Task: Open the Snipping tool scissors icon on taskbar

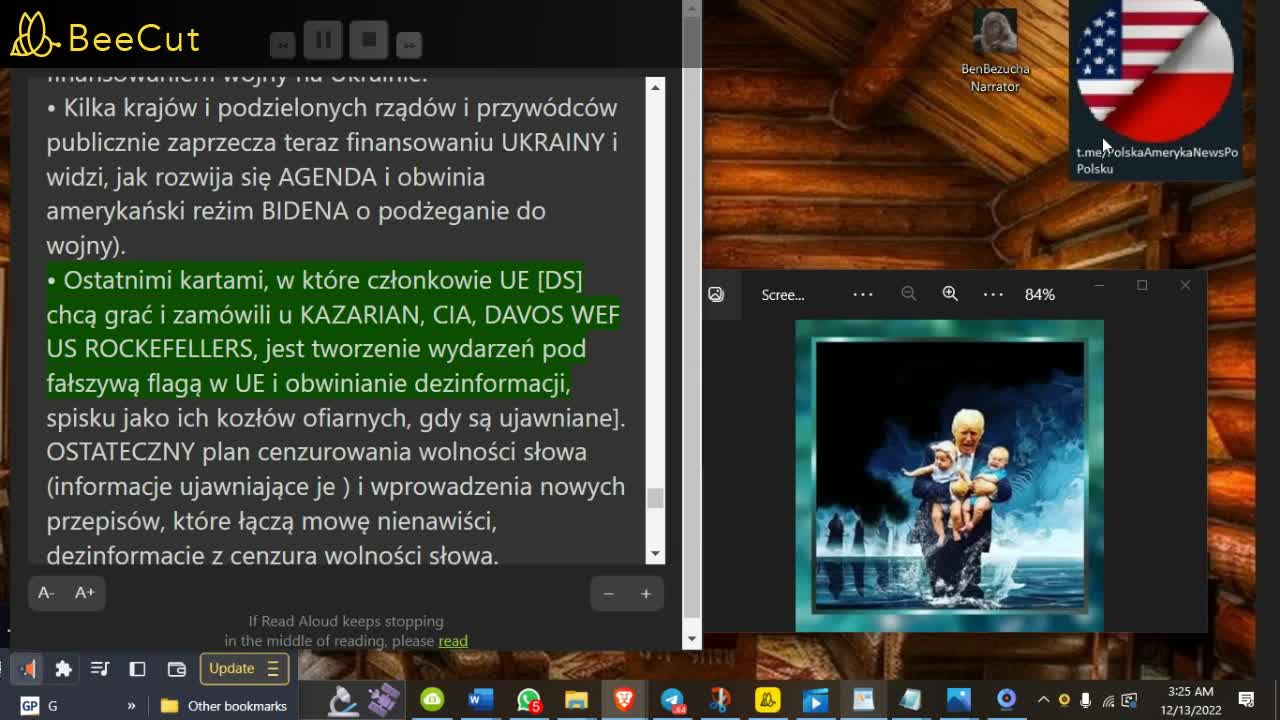Action: coord(720,700)
